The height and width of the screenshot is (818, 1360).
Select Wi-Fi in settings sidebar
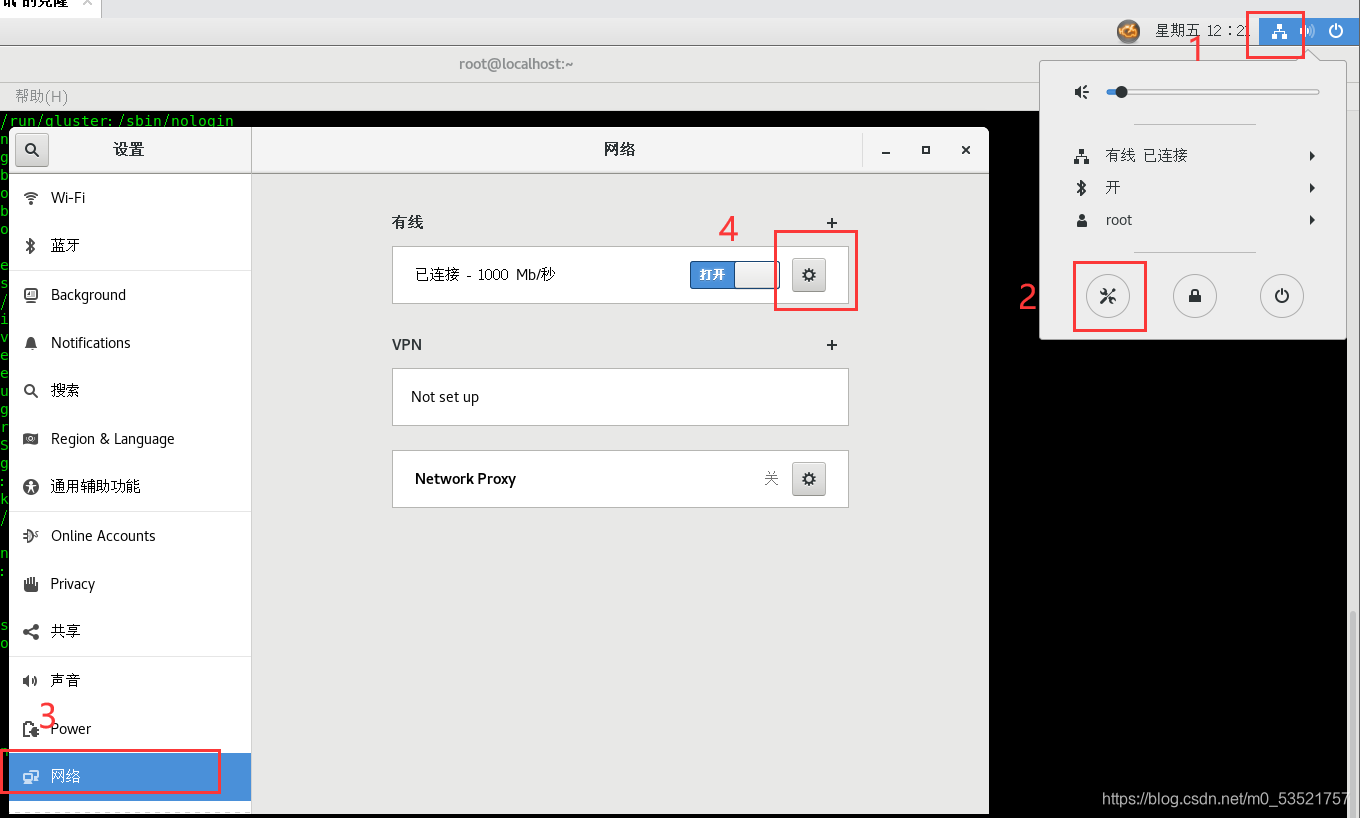point(130,198)
